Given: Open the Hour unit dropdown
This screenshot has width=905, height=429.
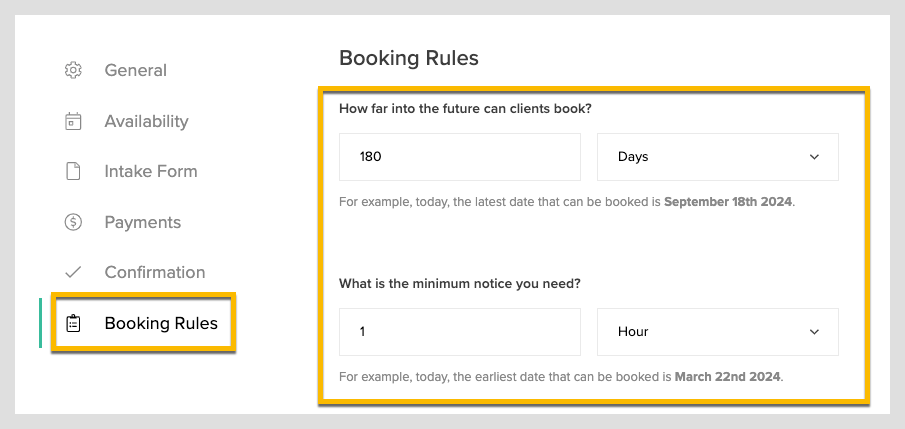Looking at the screenshot, I should (x=717, y=332).
